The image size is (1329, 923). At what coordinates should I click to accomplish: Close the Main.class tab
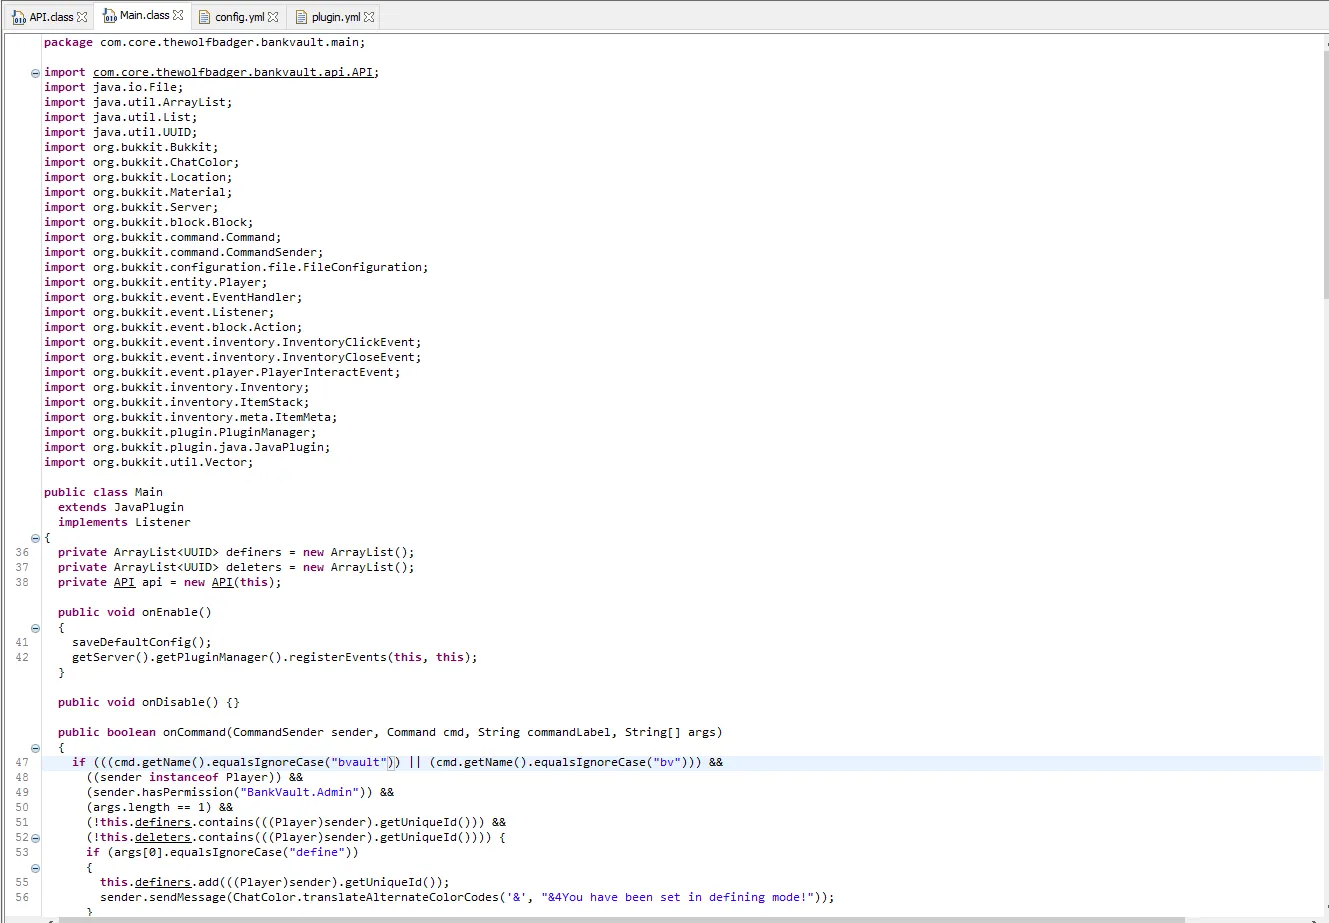click(178, 15)
